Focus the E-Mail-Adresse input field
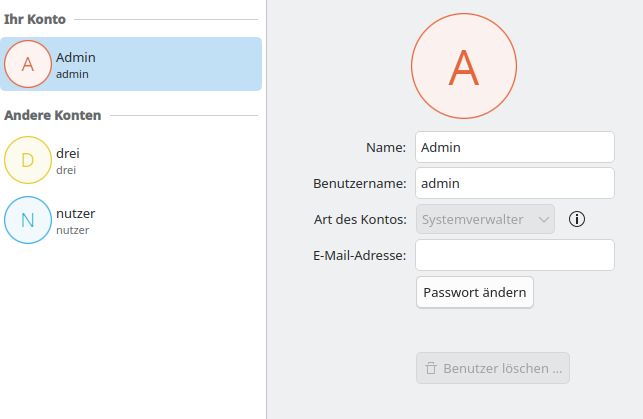Screen dimensions: 643x419 click(514, 255)
